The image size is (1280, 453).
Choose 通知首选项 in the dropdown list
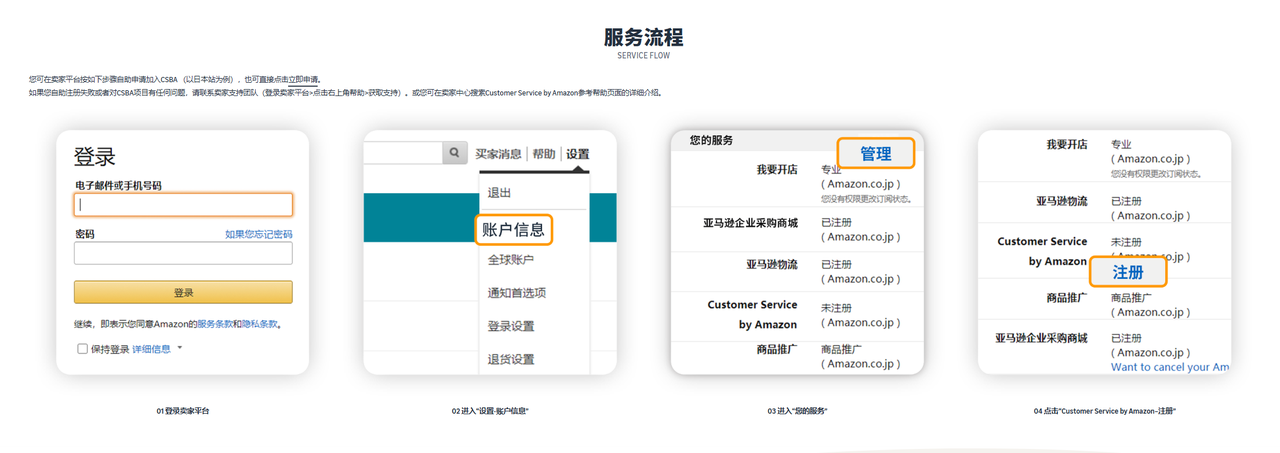tap(517, 293)
